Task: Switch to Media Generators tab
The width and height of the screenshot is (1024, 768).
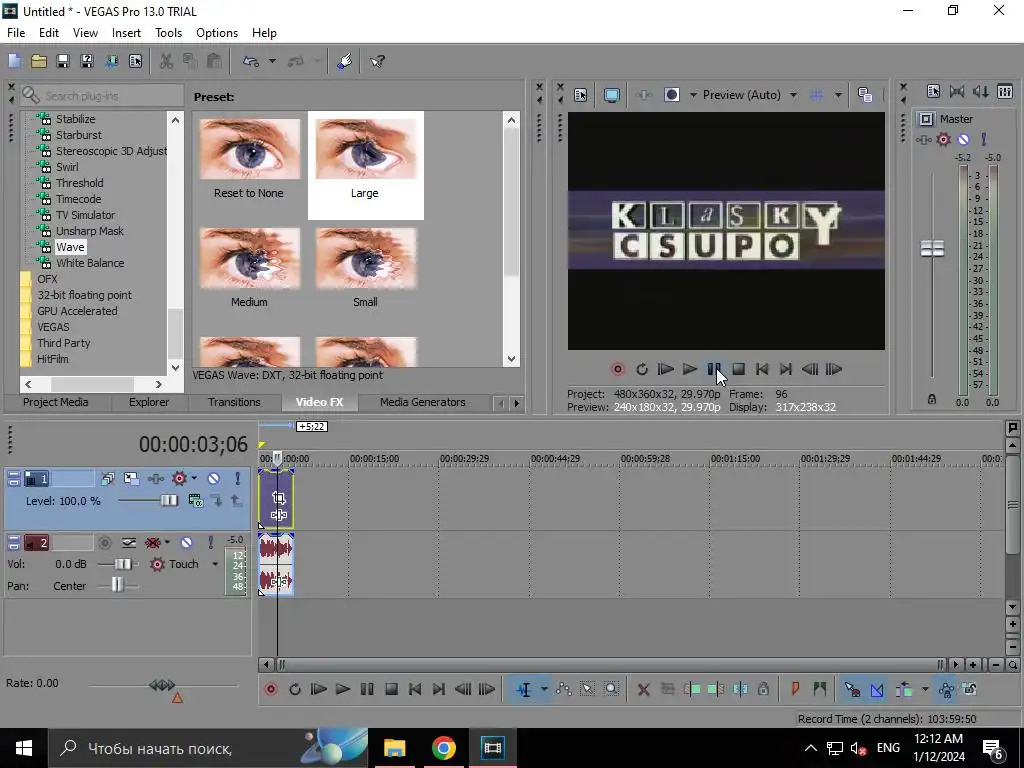Action: click(423, 402)
